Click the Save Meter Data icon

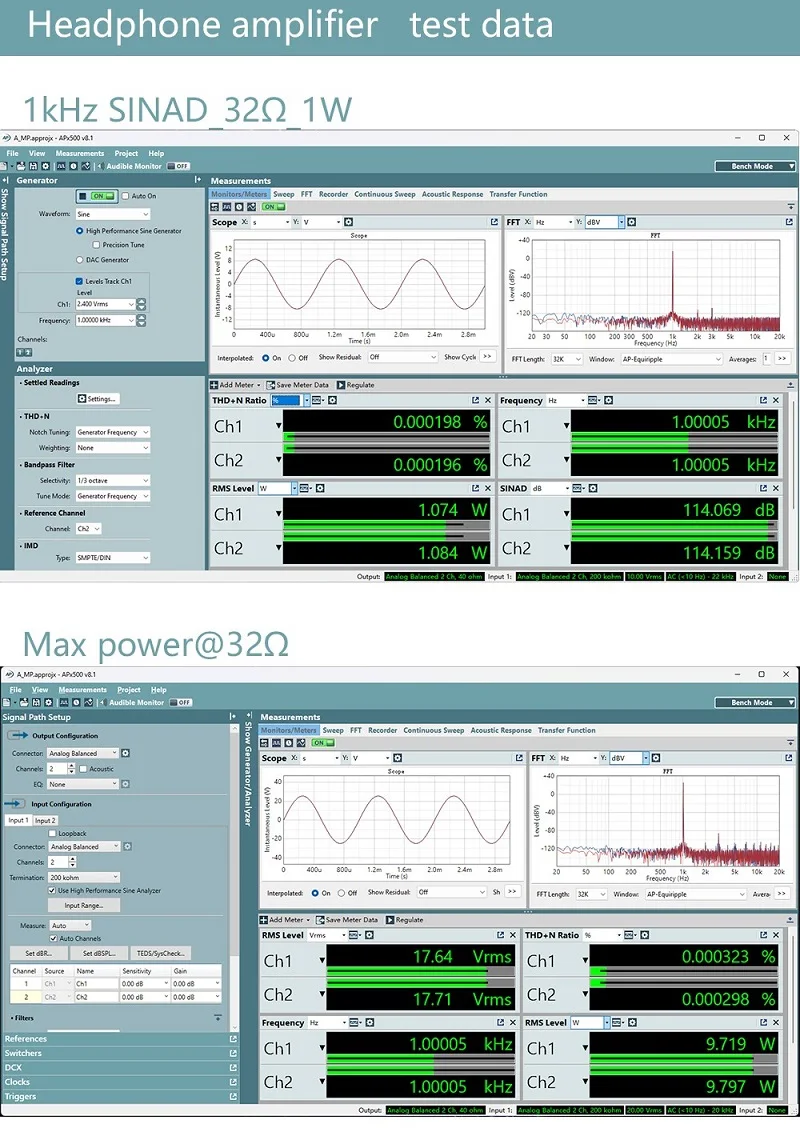click(x=270, y=383)
